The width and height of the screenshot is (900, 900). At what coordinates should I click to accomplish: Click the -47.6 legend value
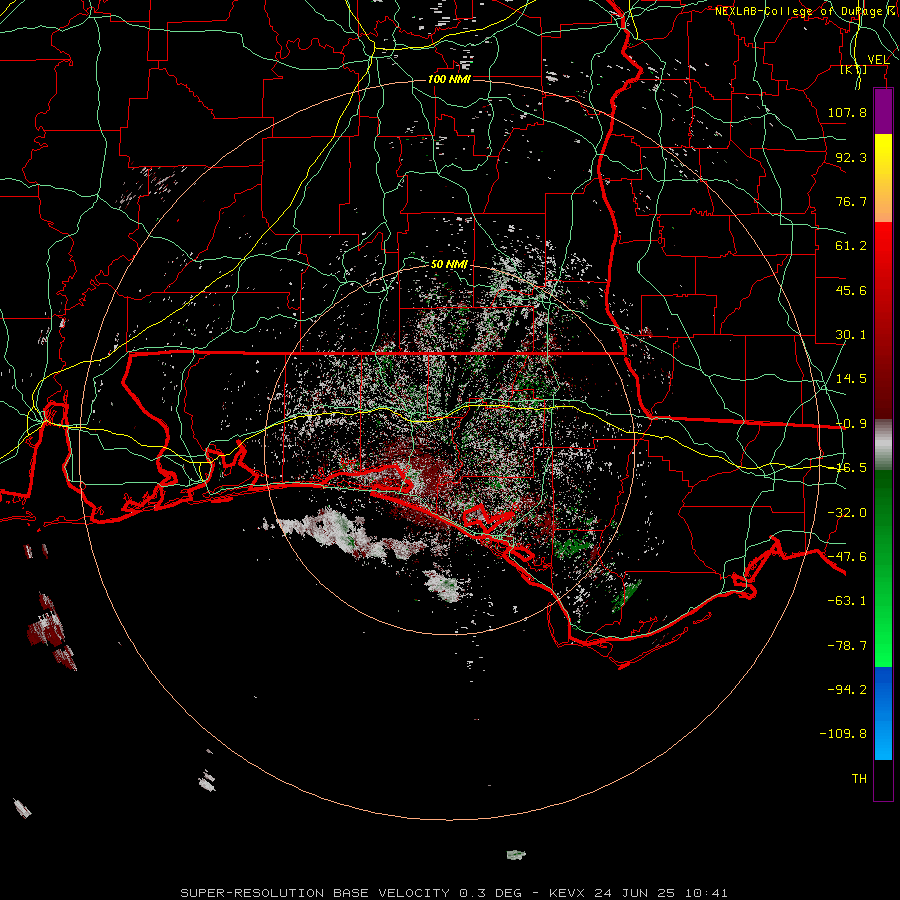coord(847,557)
